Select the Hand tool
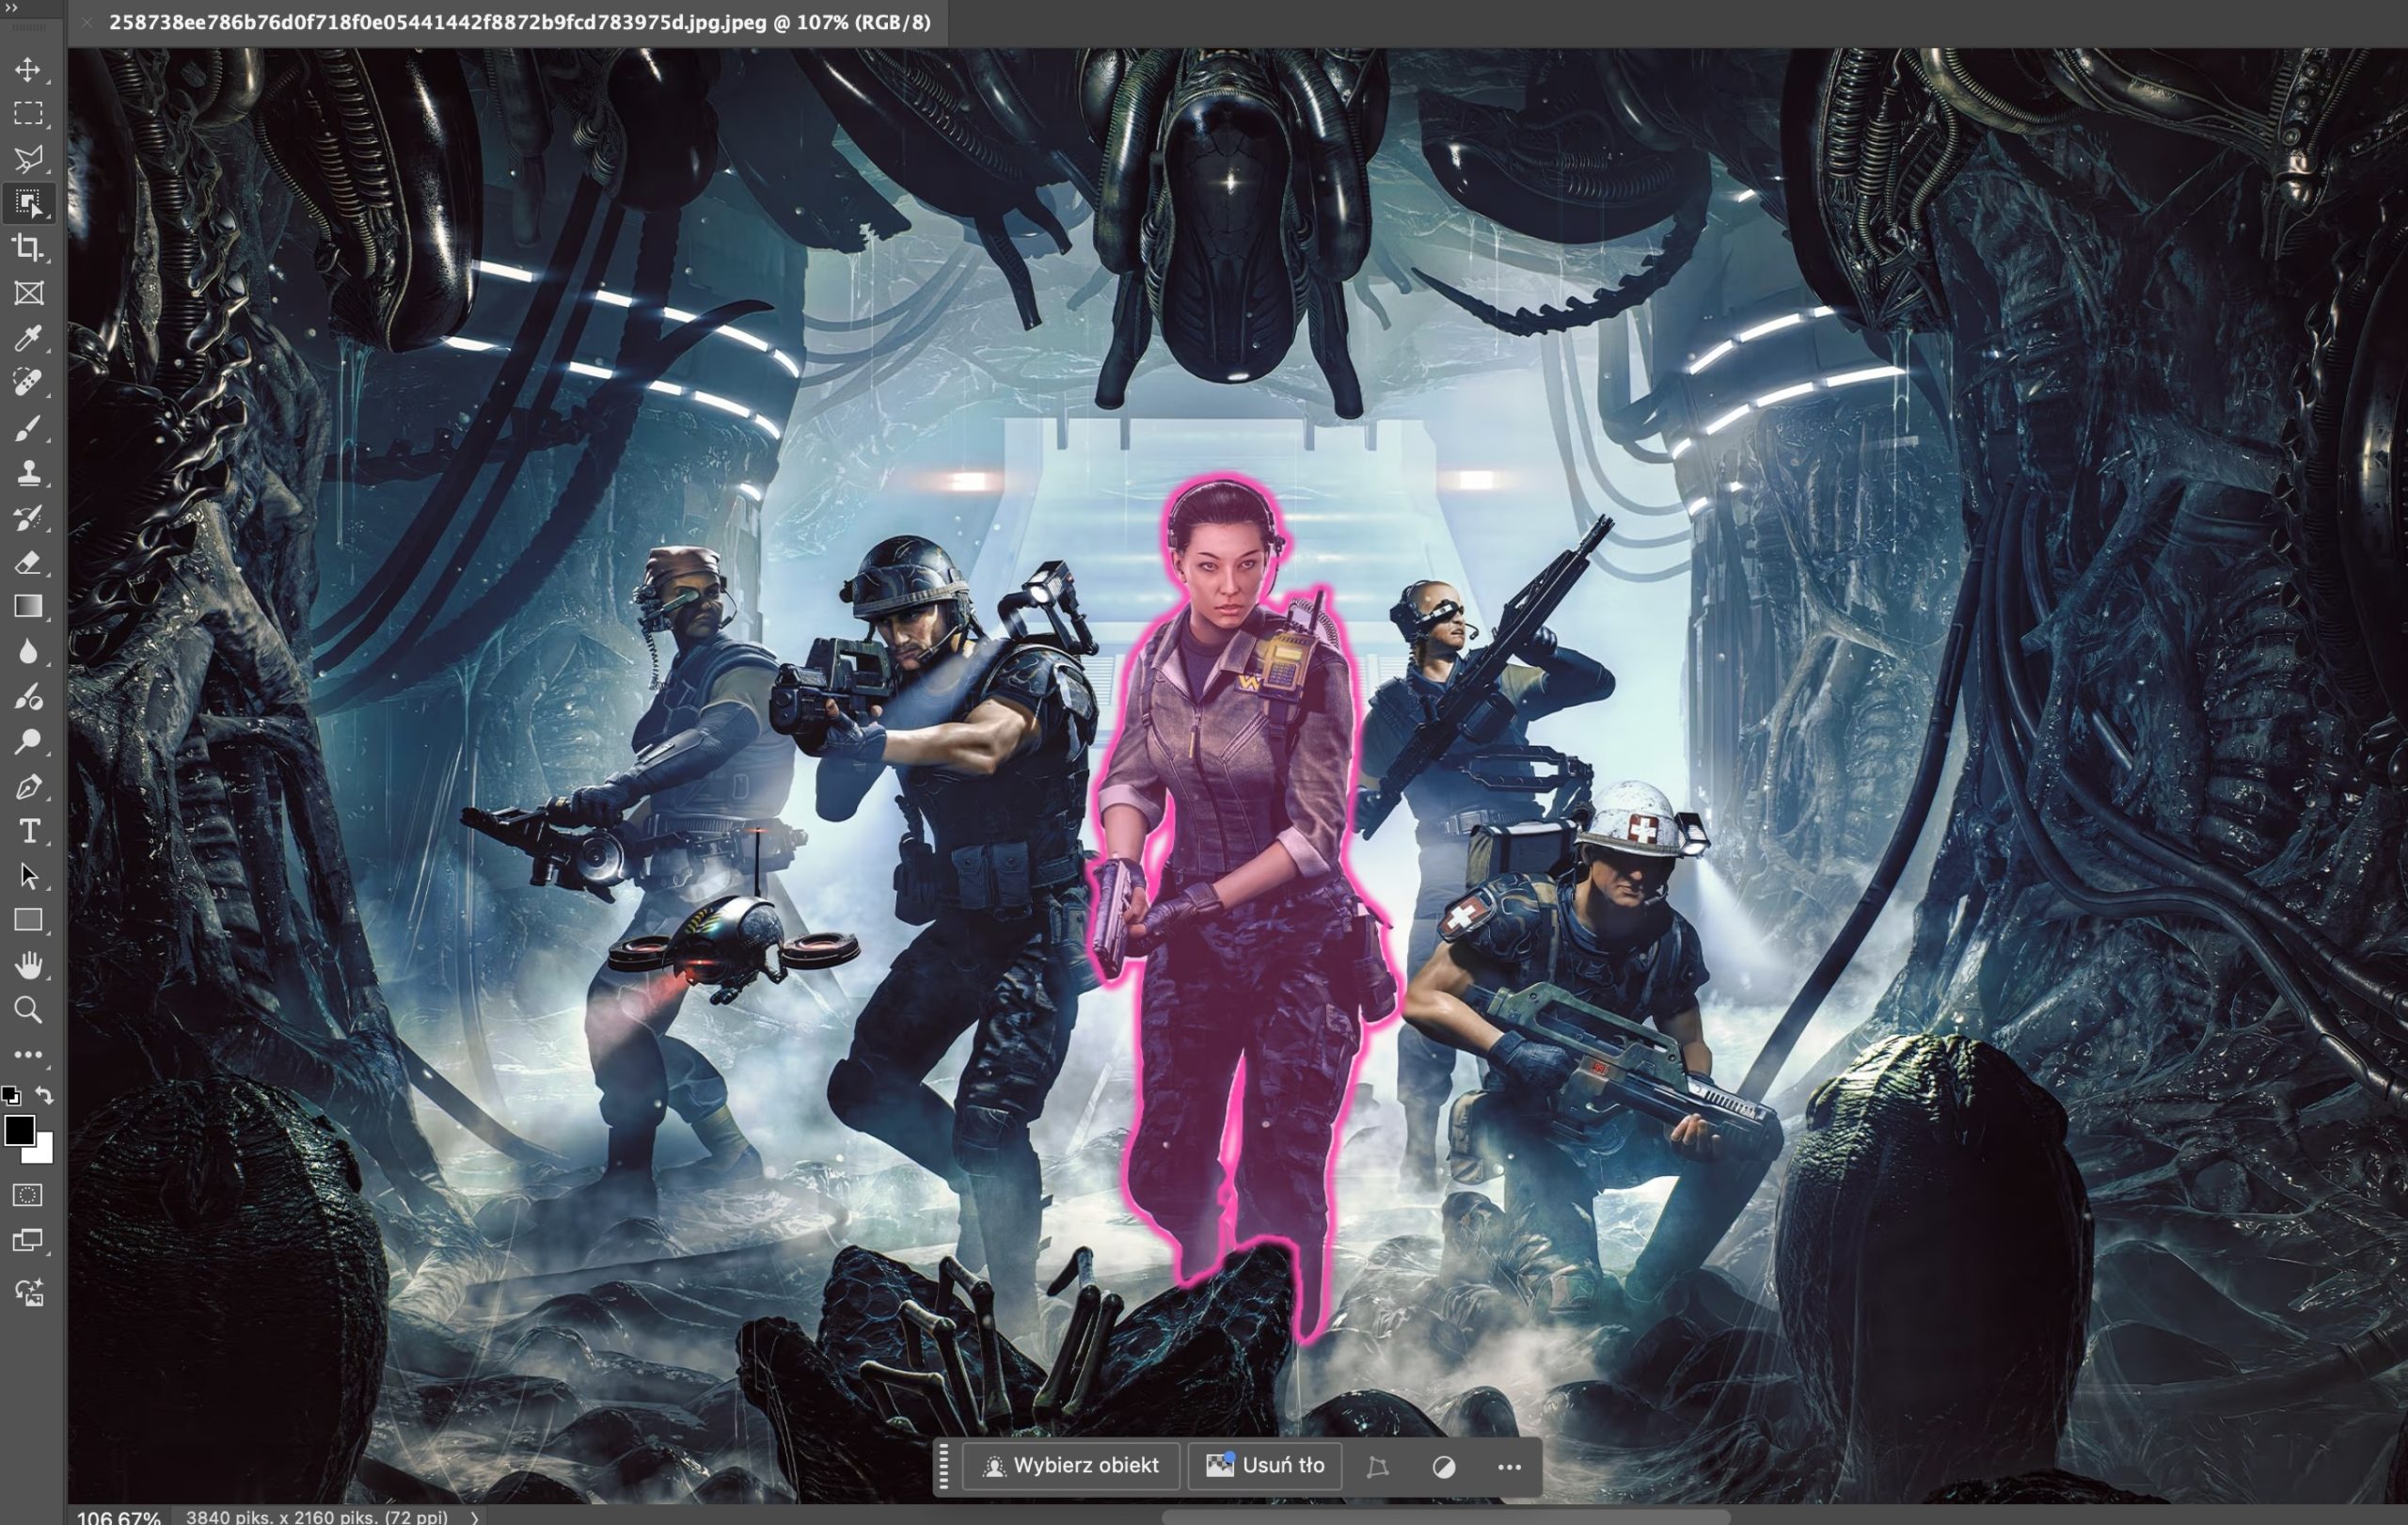 pos(28,965)
